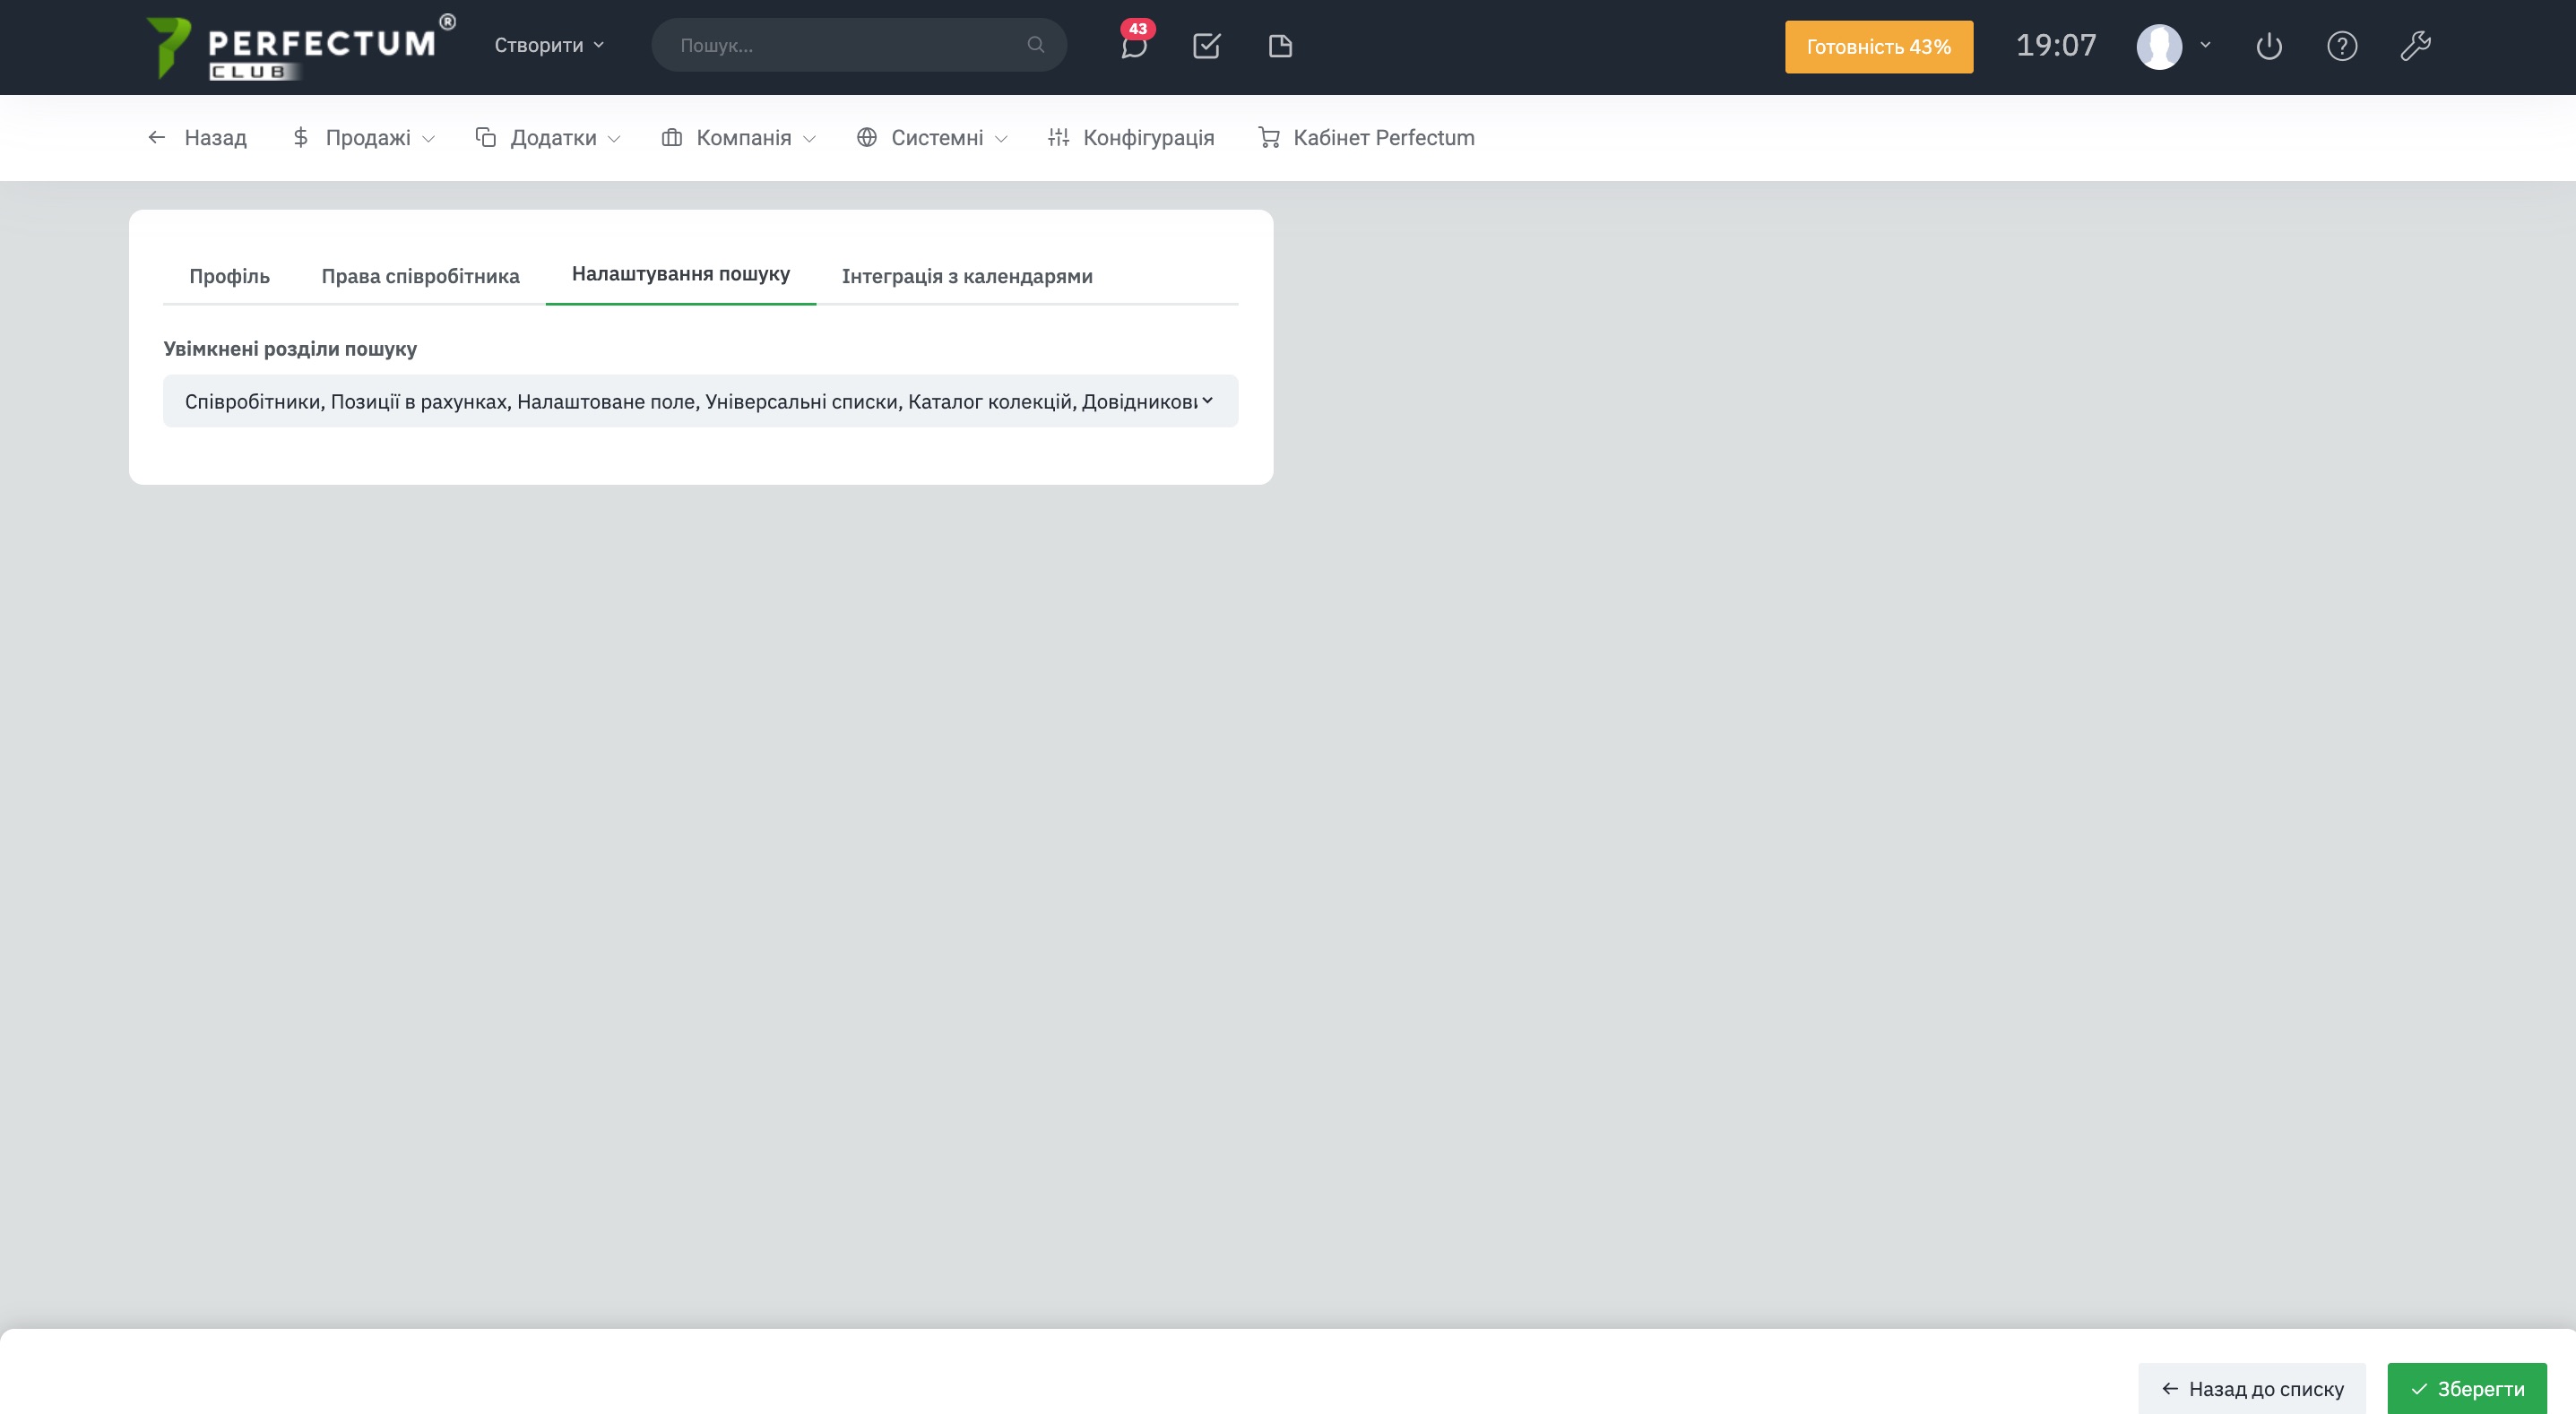The height and width of the screenshot is (1414, 2576).
Task: Open the enabled search sections dropdown
Action: [700, 401]
